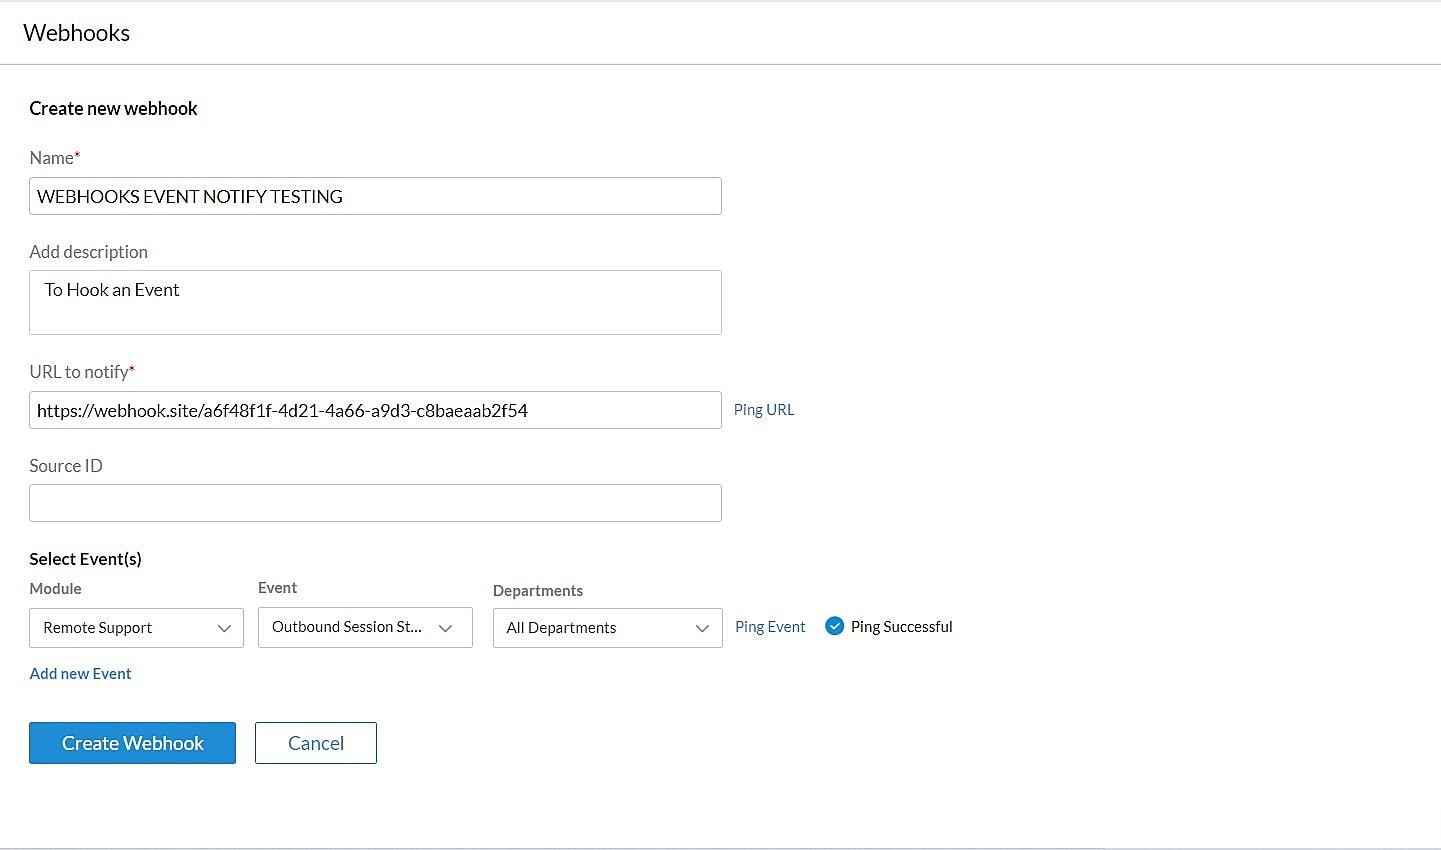The height and width of the screenshot is (850, 1441).
Task: Click the Ping Successful status text
Action: pyautogui.click(x=901, y=627)
